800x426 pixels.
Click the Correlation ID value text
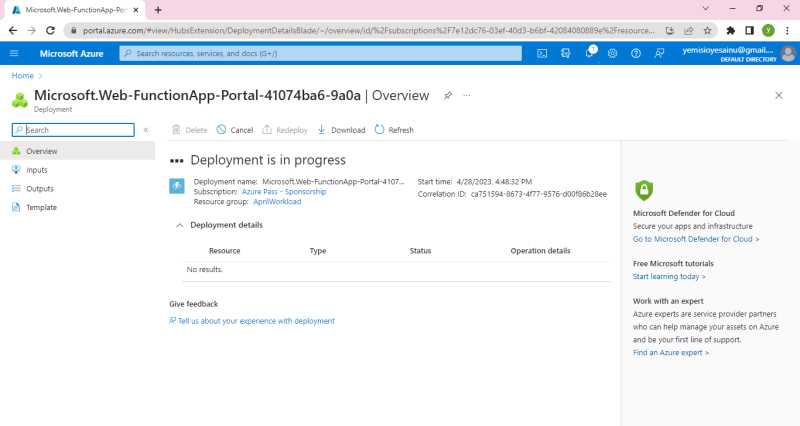[539, 194]
